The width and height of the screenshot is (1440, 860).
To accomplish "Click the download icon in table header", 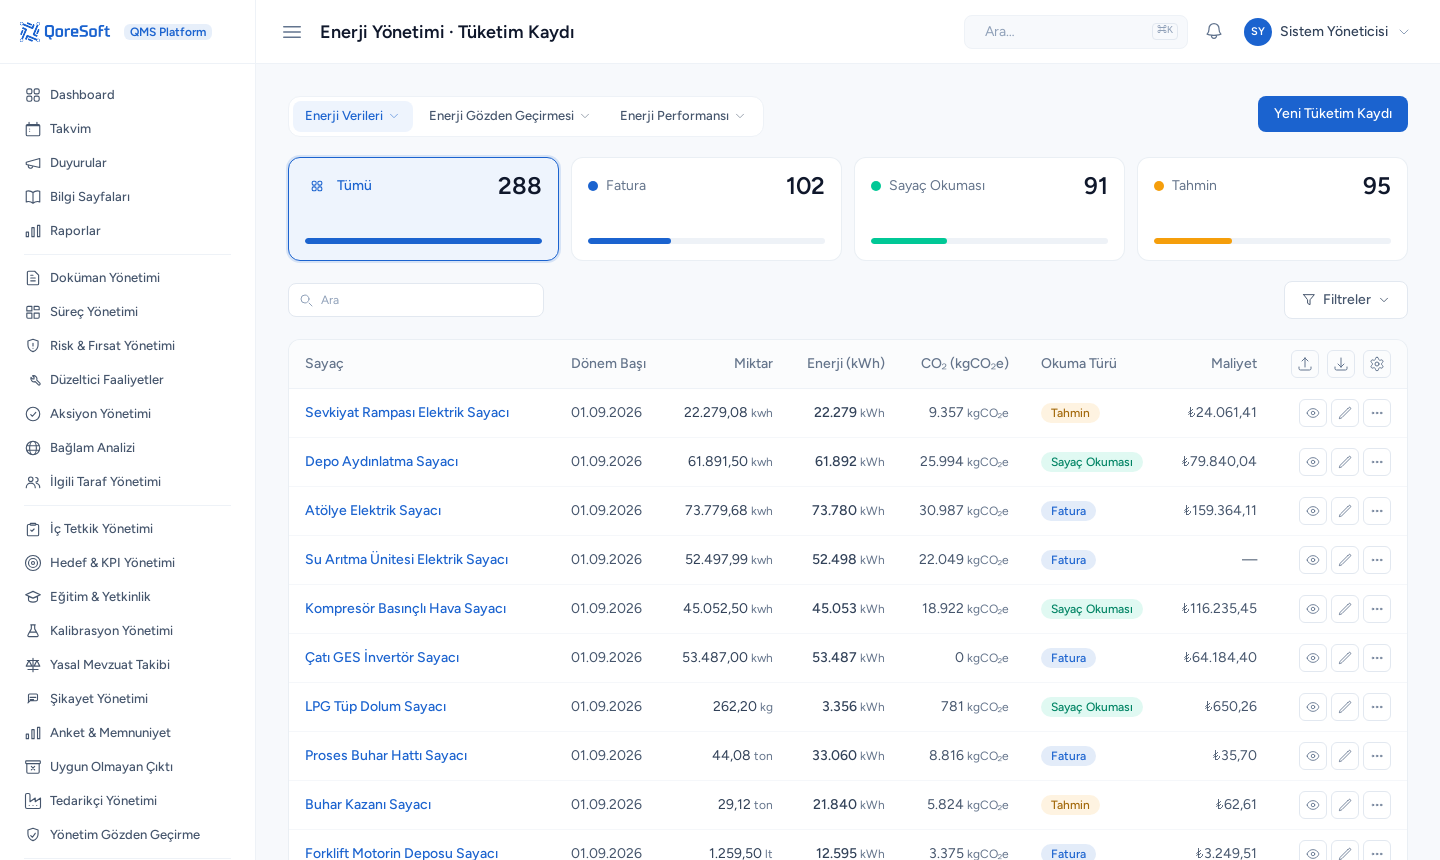I will (1341, 364).
